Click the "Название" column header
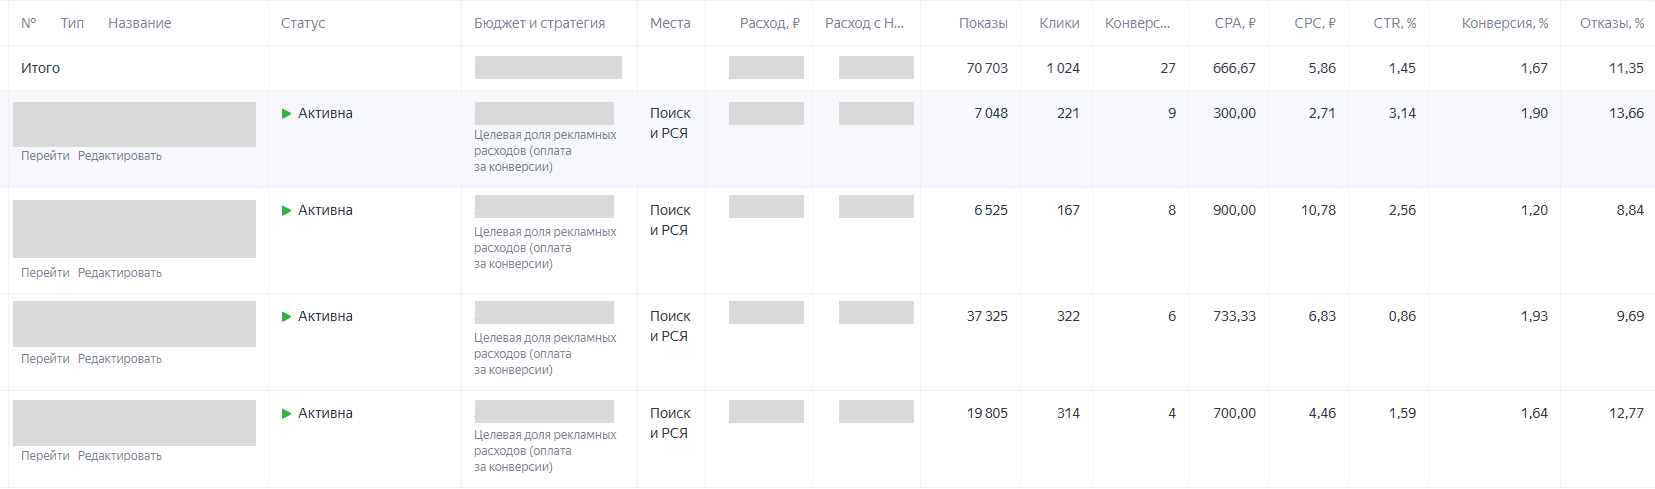Image resolution: width=1655 pixels, height=489 pixels. click(x=139, y=23)
